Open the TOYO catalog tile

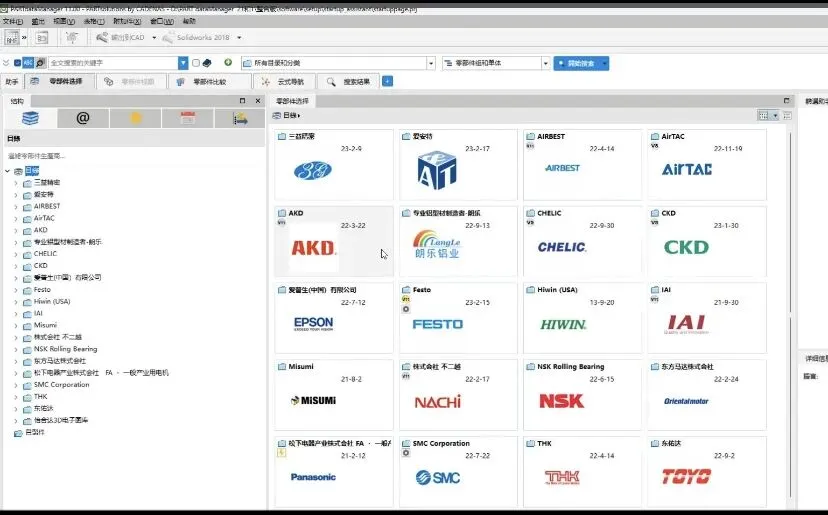[x=707, y=472]
